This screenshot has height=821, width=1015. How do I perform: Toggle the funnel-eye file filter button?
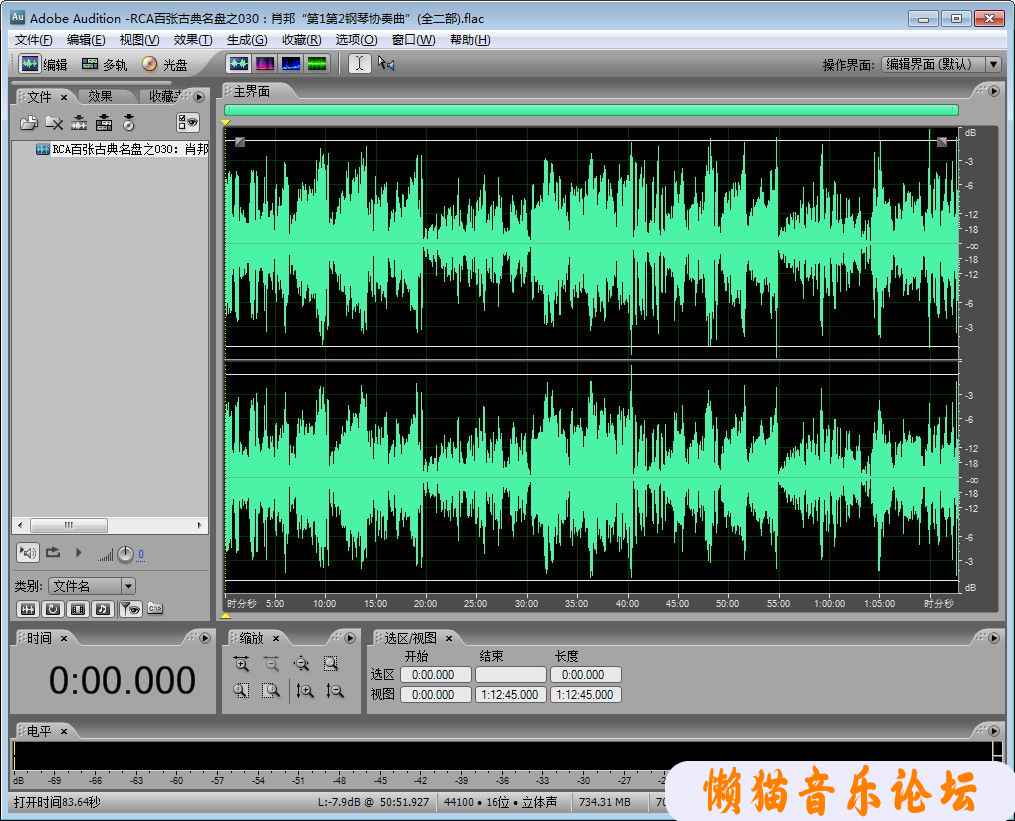coord(130,609)
